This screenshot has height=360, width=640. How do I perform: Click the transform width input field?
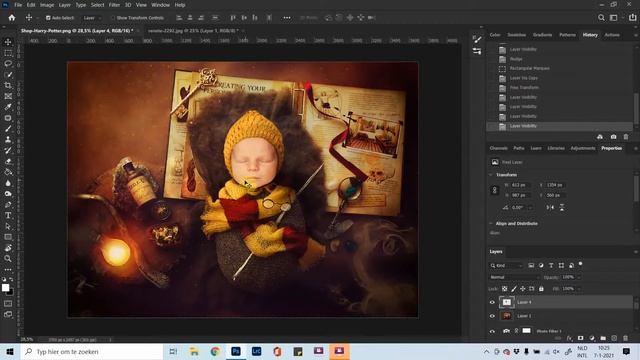tap(520, 185)
